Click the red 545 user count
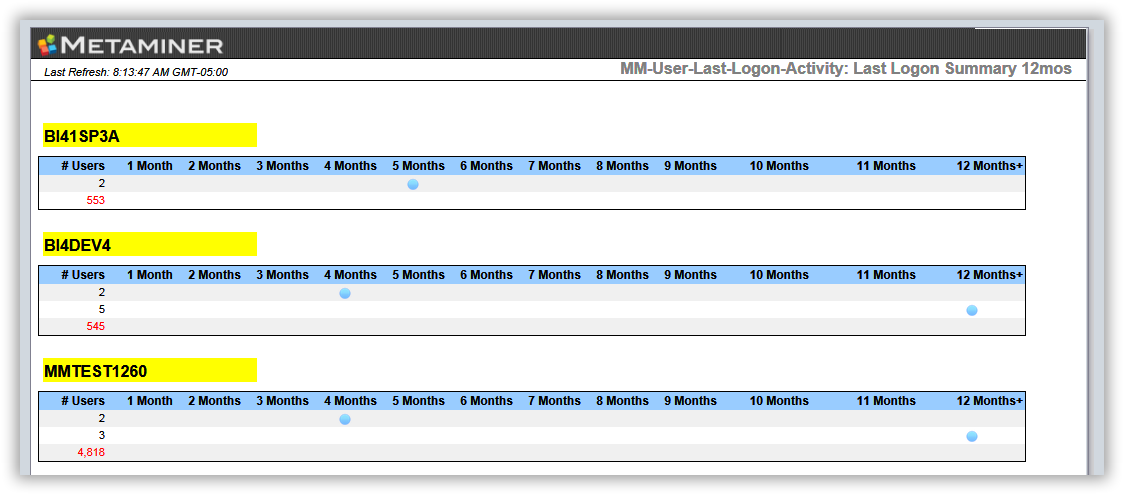The image size is (1124, 495). click(x=95, y=327)
